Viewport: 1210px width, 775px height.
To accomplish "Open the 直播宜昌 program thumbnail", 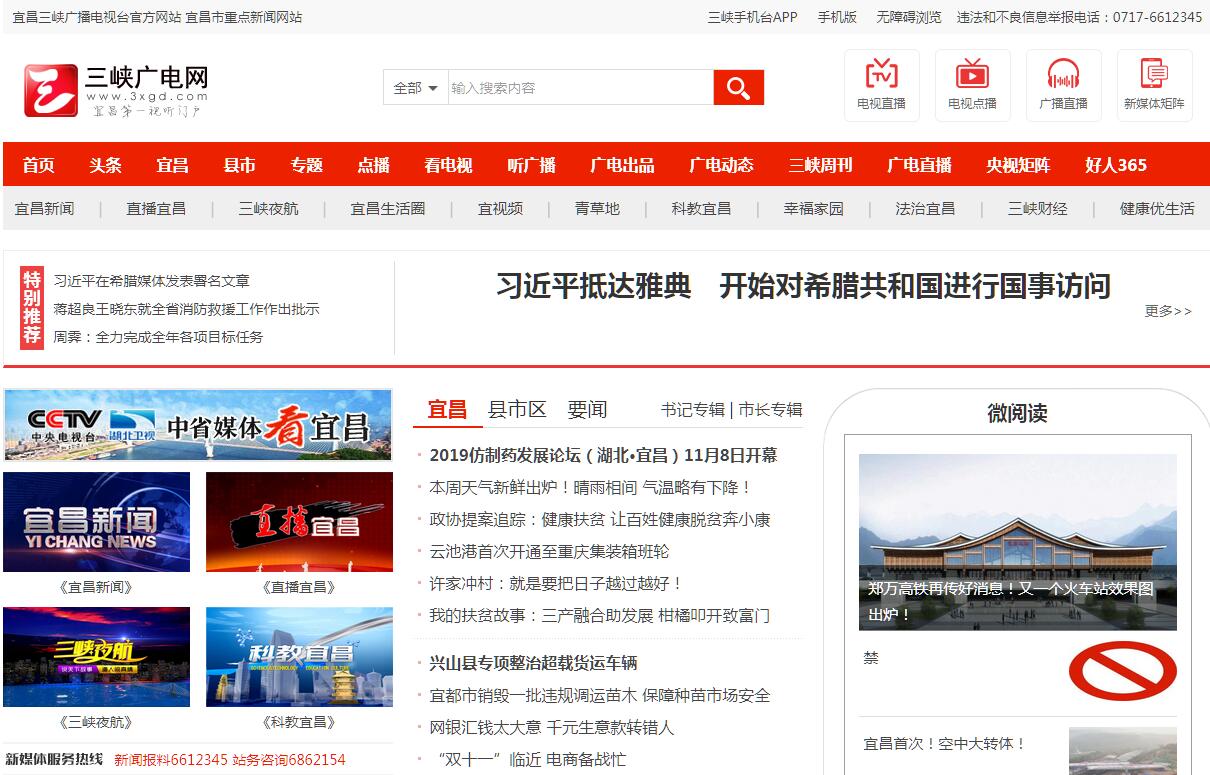I will click(x=299, y=522).
